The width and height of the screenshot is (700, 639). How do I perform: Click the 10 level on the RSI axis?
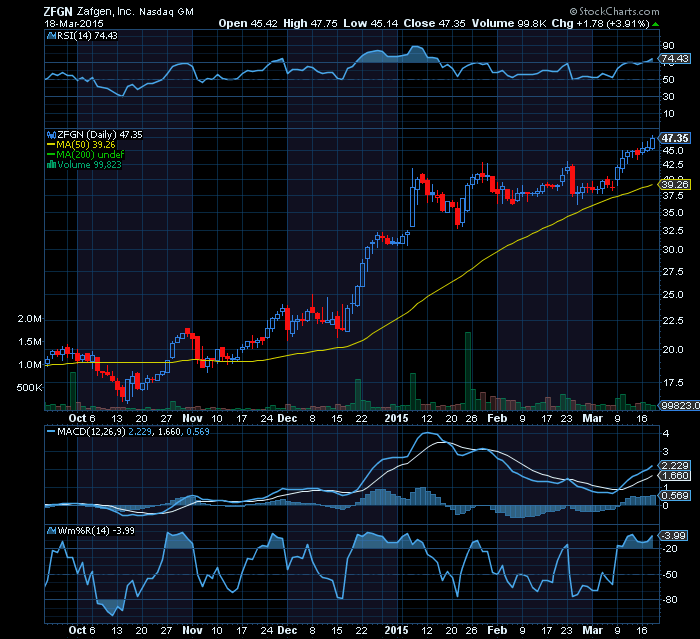tap(668, 113)
